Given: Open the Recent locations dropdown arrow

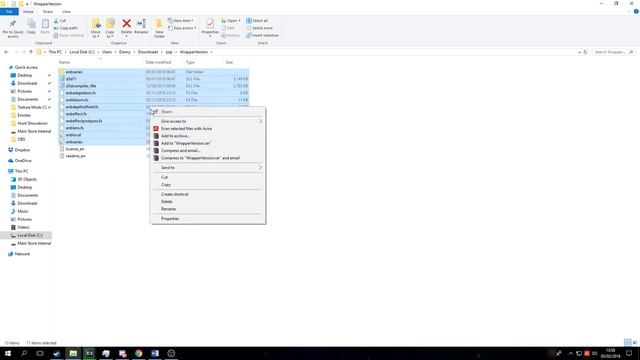Looking at the screenshot, I should (x=24, y=52).
